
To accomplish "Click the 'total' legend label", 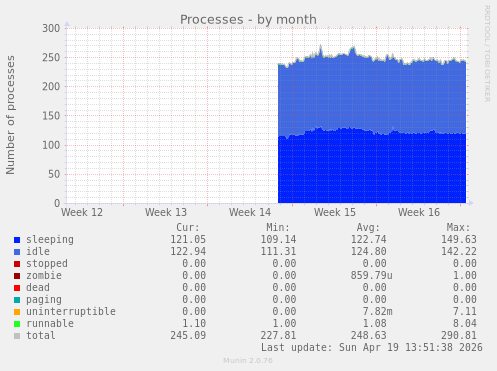I will 41,336.
